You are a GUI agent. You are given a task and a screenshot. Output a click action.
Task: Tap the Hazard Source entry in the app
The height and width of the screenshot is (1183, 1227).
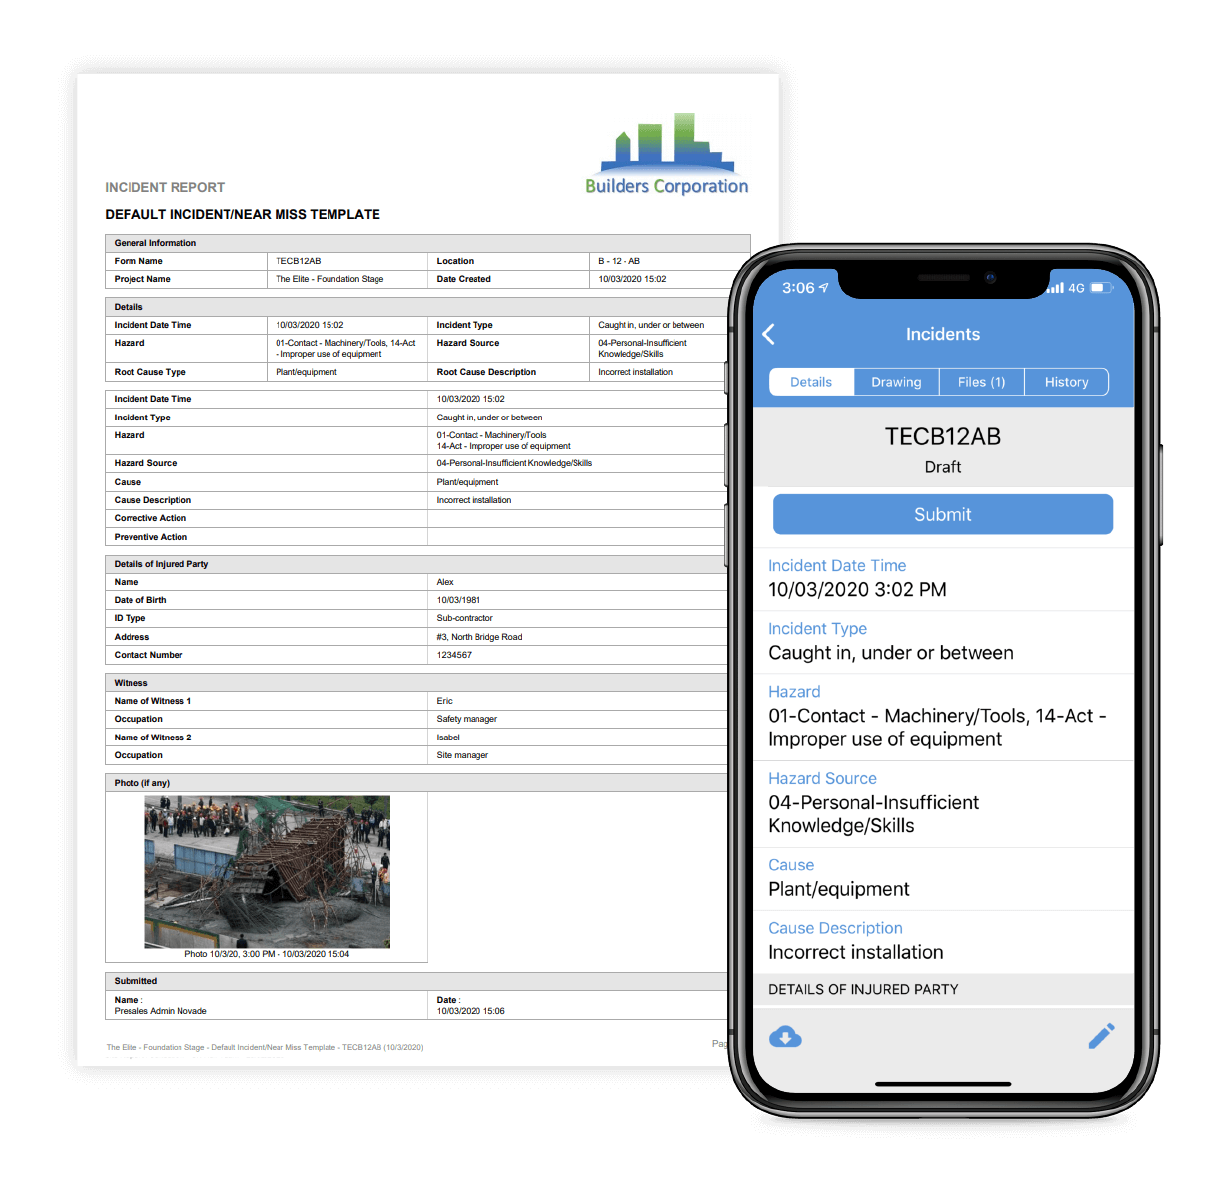coord(873,802)
